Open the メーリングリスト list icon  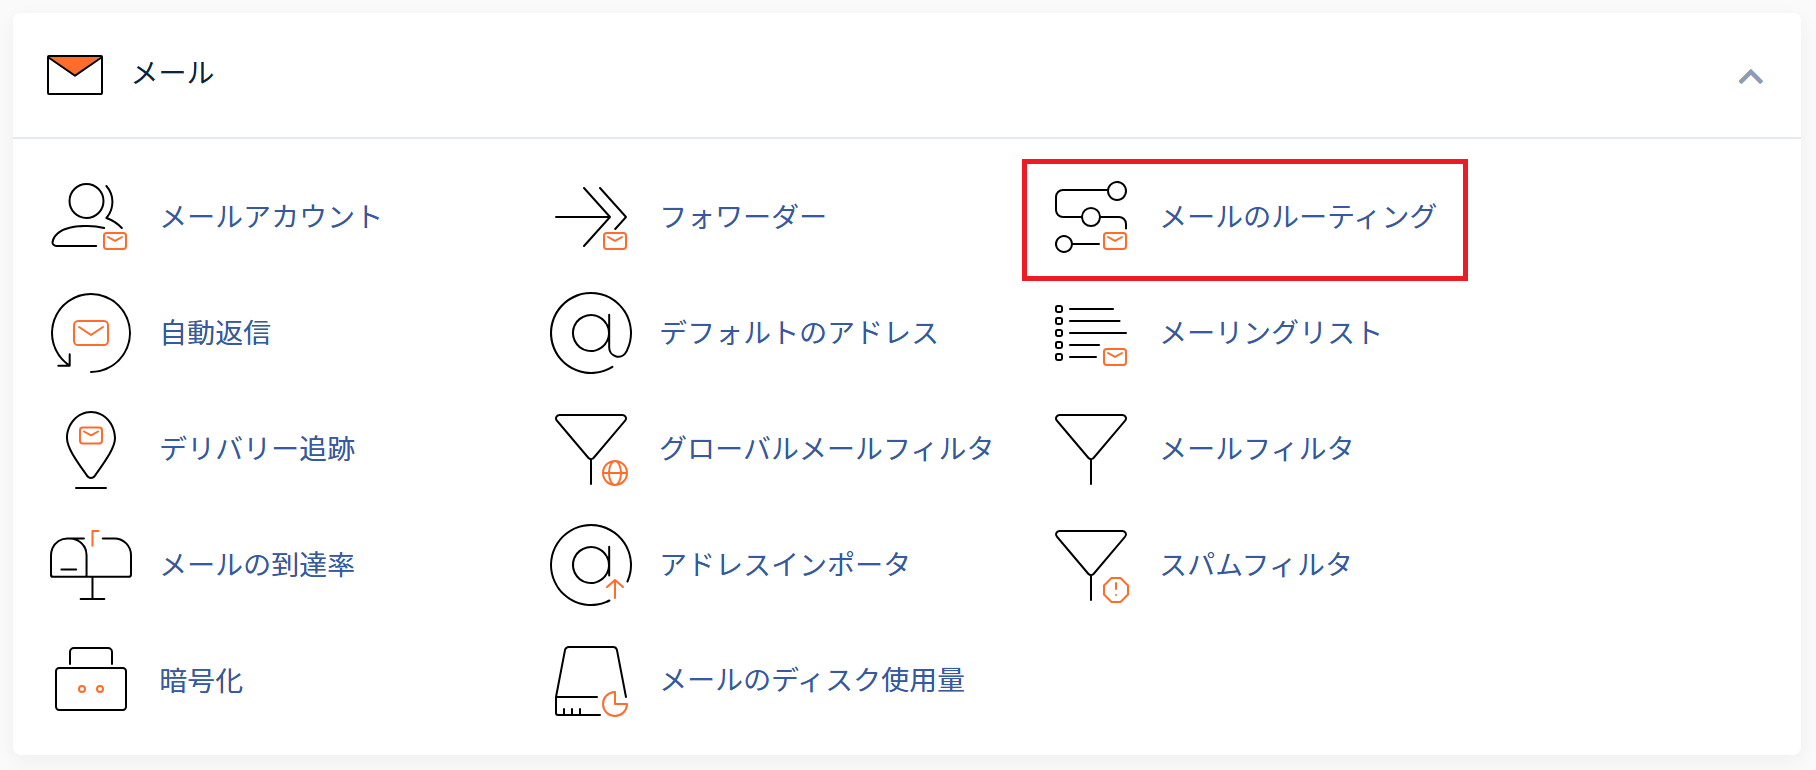coord(1091,334)
